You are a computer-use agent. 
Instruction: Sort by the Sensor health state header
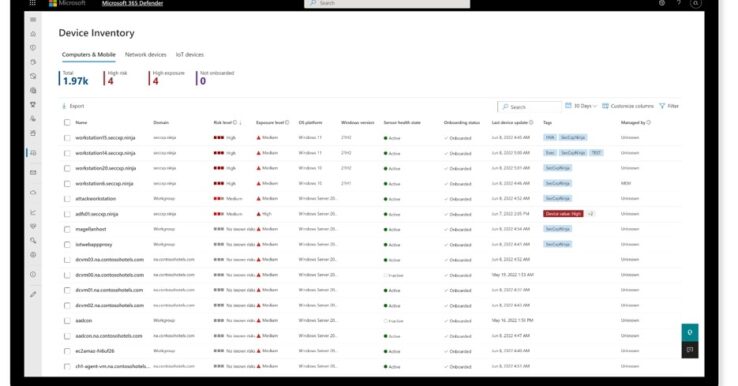tap(402, 122)
